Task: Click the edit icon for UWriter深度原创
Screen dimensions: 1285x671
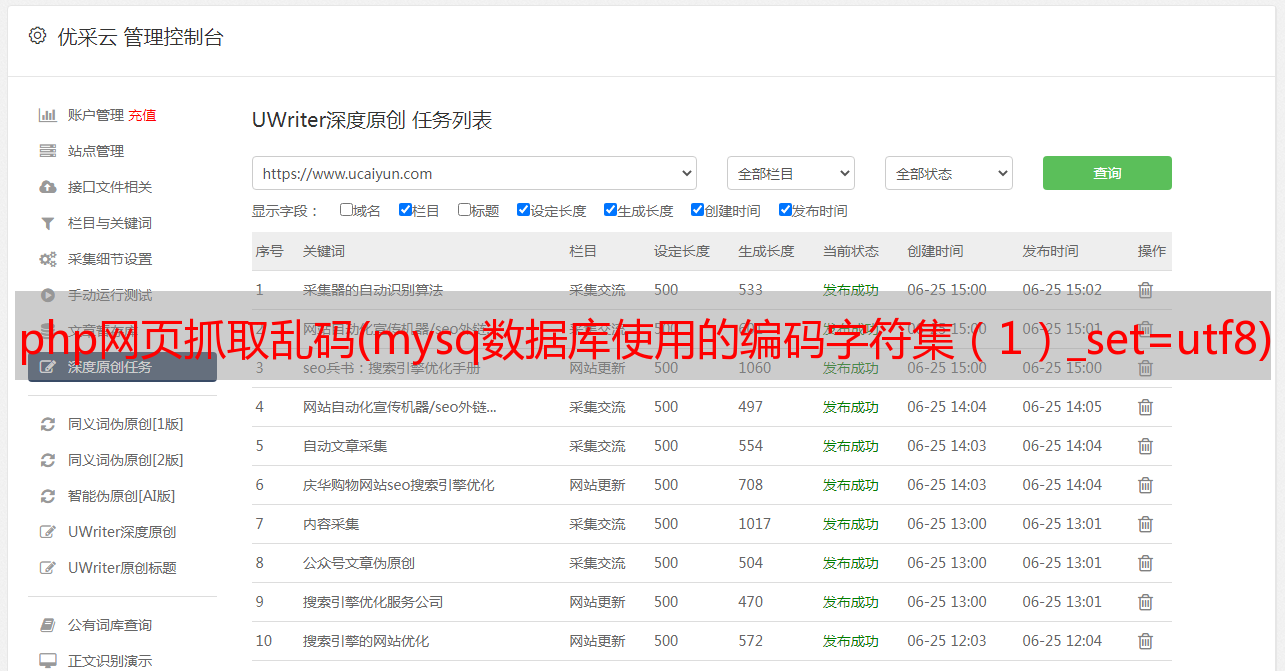Action: click(47, 532)
